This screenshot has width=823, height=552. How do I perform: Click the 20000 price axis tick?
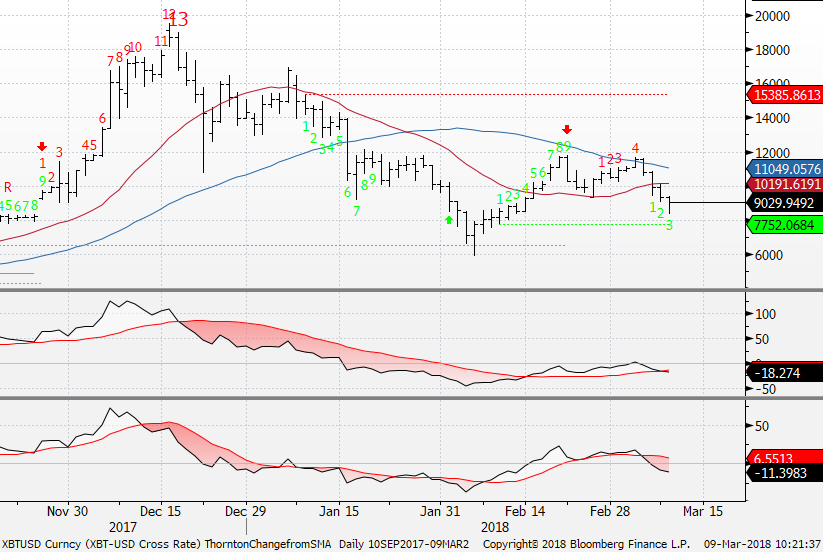click(772, 16)
